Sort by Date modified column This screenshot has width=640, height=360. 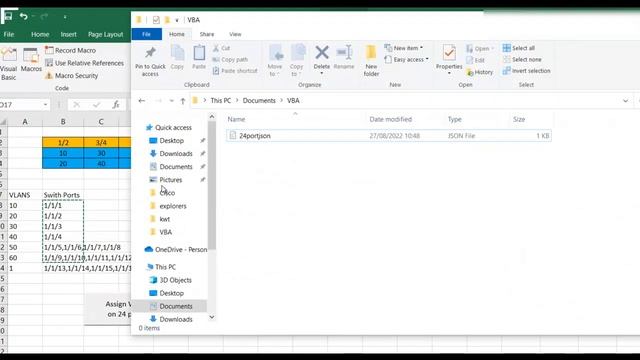391,119
